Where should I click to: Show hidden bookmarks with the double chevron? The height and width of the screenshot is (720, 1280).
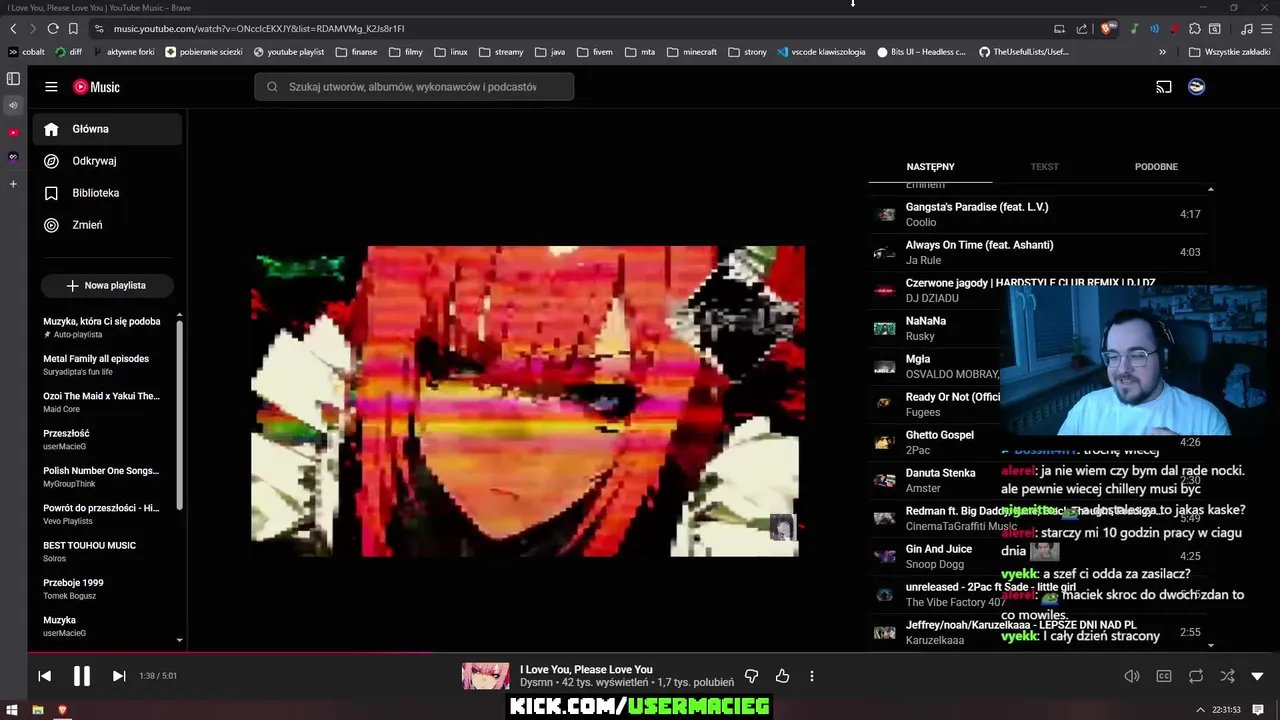(1162, 52)
